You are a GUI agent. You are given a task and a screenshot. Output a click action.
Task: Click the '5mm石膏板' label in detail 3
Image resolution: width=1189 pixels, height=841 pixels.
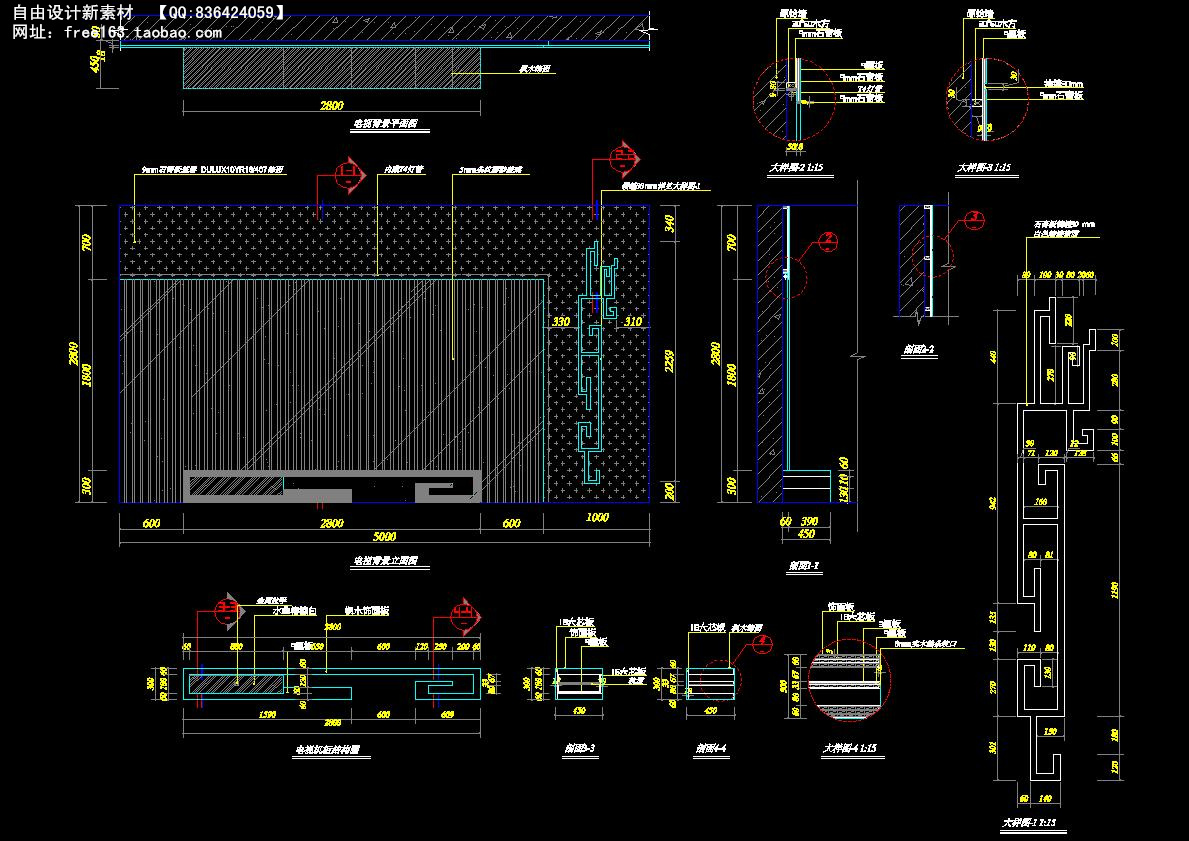click(1062, 96)
